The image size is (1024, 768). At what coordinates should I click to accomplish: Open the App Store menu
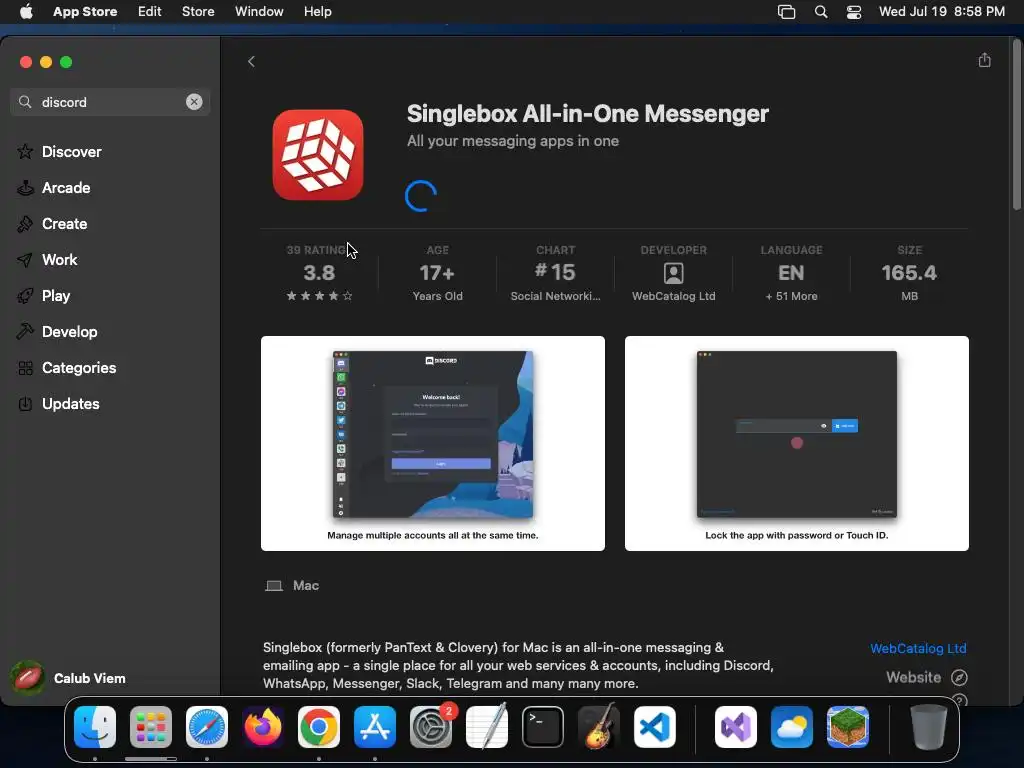click(x=85, y=11)
